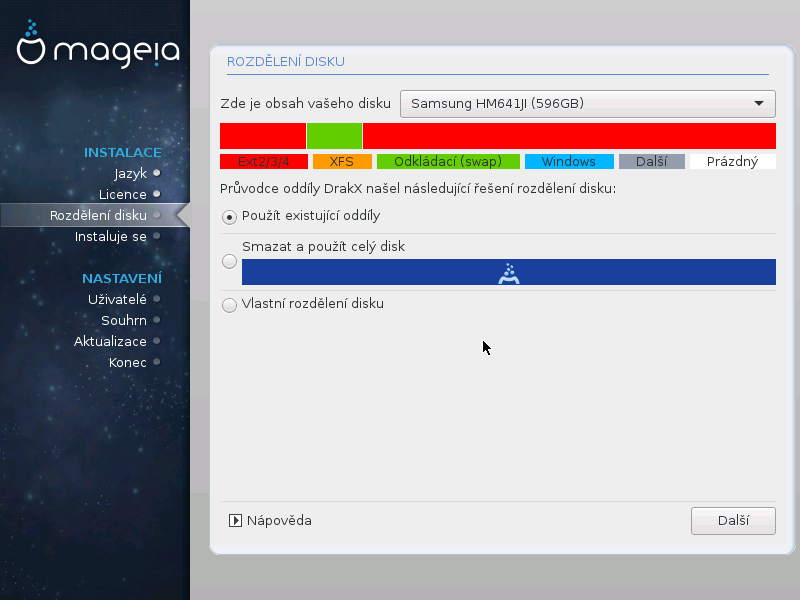Select the Instaluje se sidebar step
Image resolution: width=800 pixels, height=600 pixels.
pyautogui.click(x=111, y=236)
